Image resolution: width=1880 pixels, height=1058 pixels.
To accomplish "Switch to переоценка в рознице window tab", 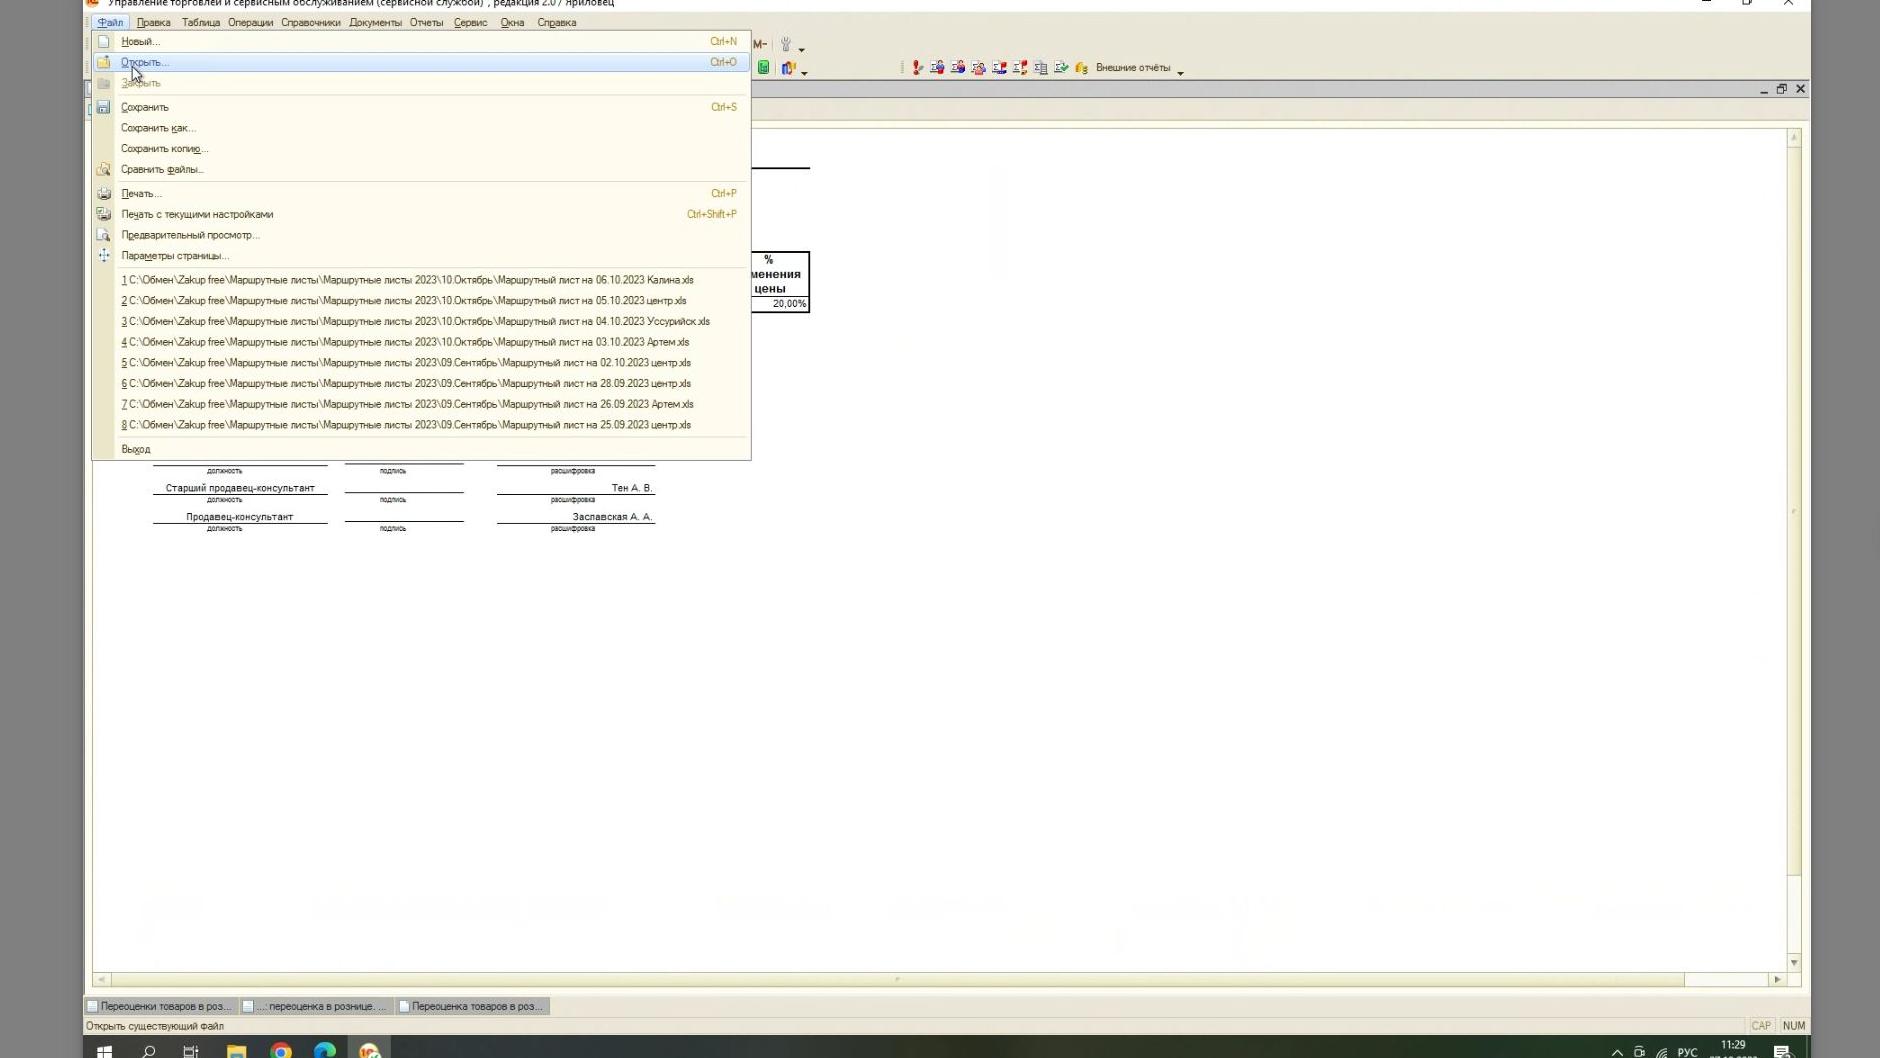I will [x=316, y=1006].
